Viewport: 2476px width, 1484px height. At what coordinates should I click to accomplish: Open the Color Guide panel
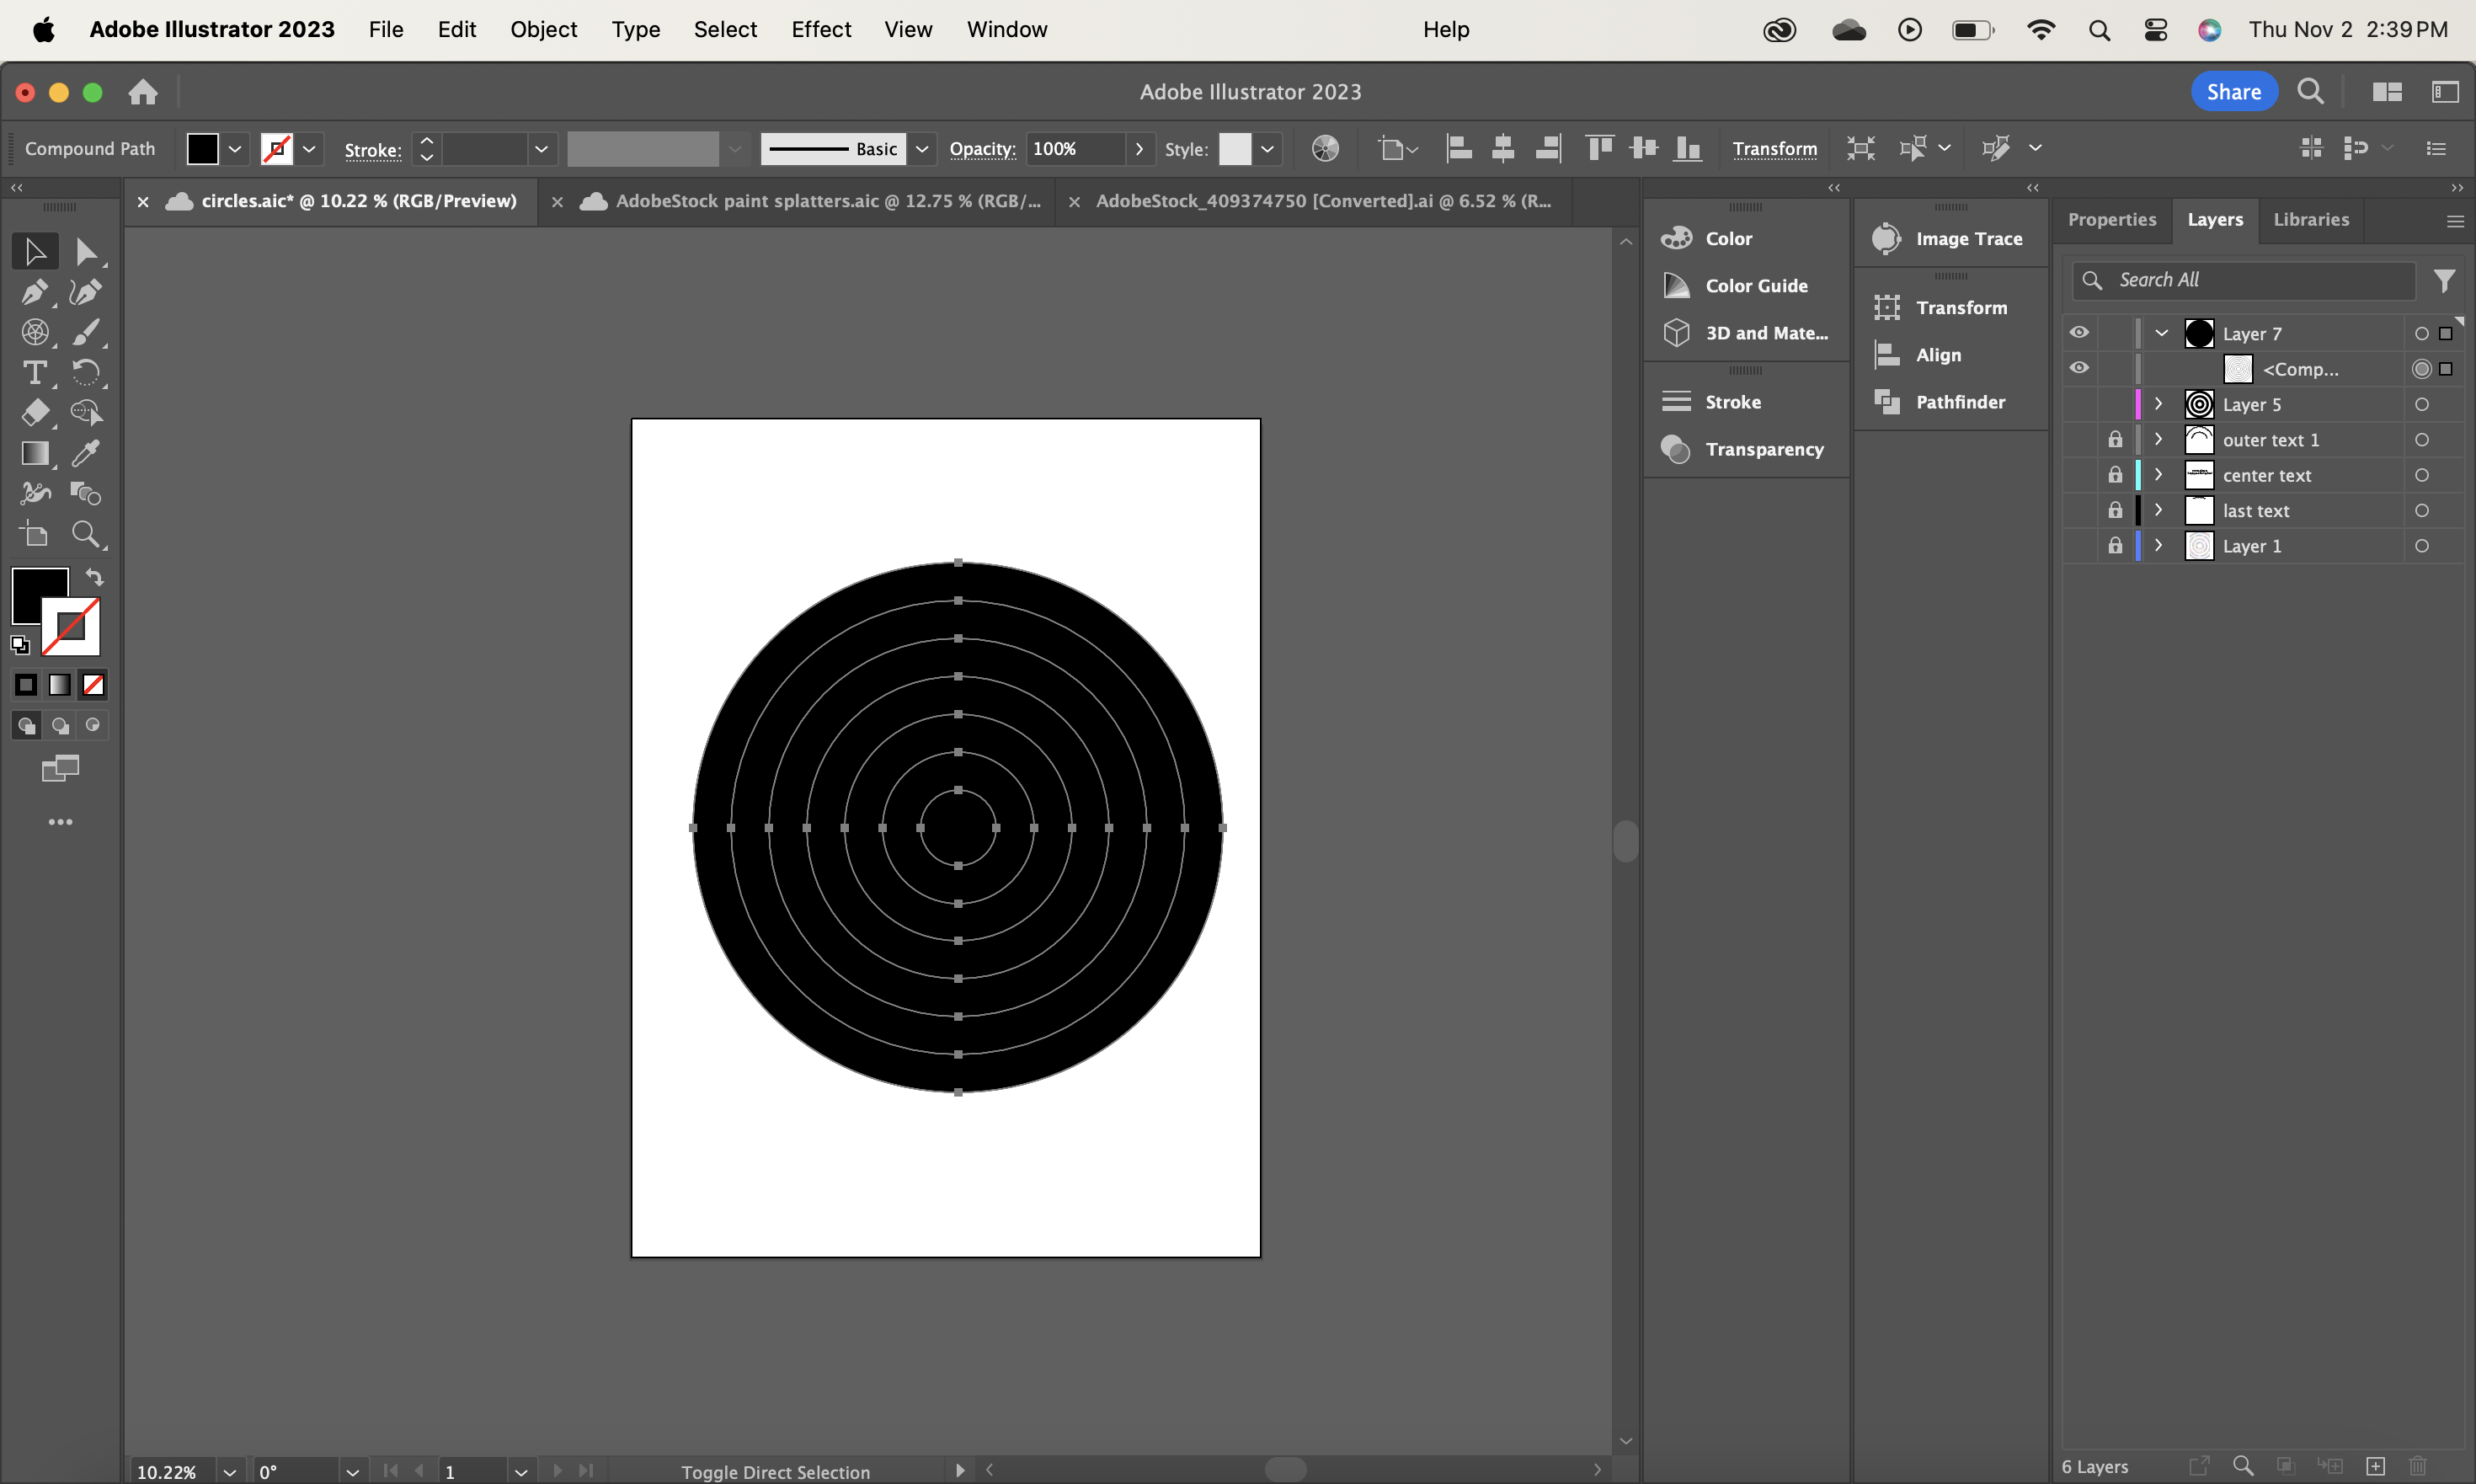point(1755,285)
